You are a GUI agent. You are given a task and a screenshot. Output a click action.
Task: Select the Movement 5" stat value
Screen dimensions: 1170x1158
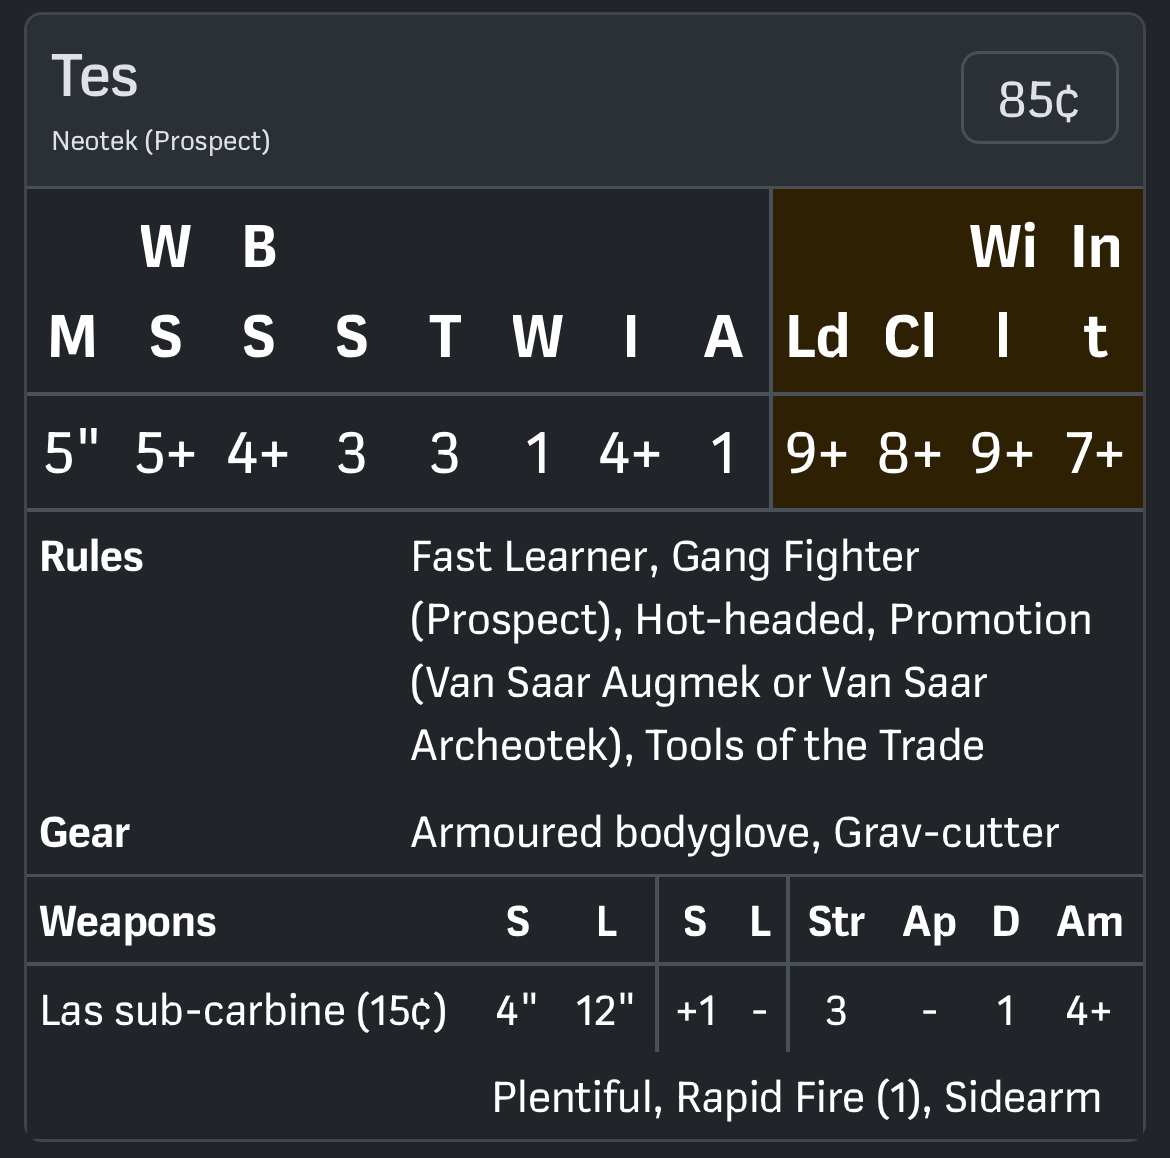tap(72, 453)
